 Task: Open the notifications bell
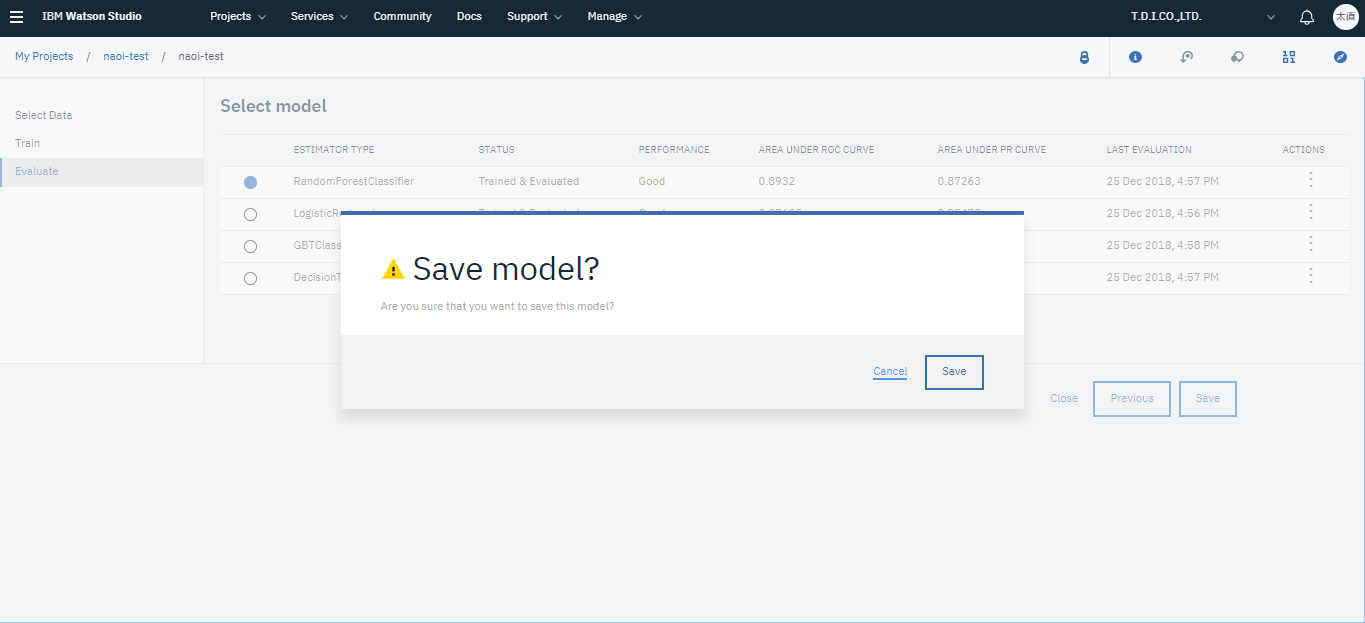click(x=1306, y=17)
